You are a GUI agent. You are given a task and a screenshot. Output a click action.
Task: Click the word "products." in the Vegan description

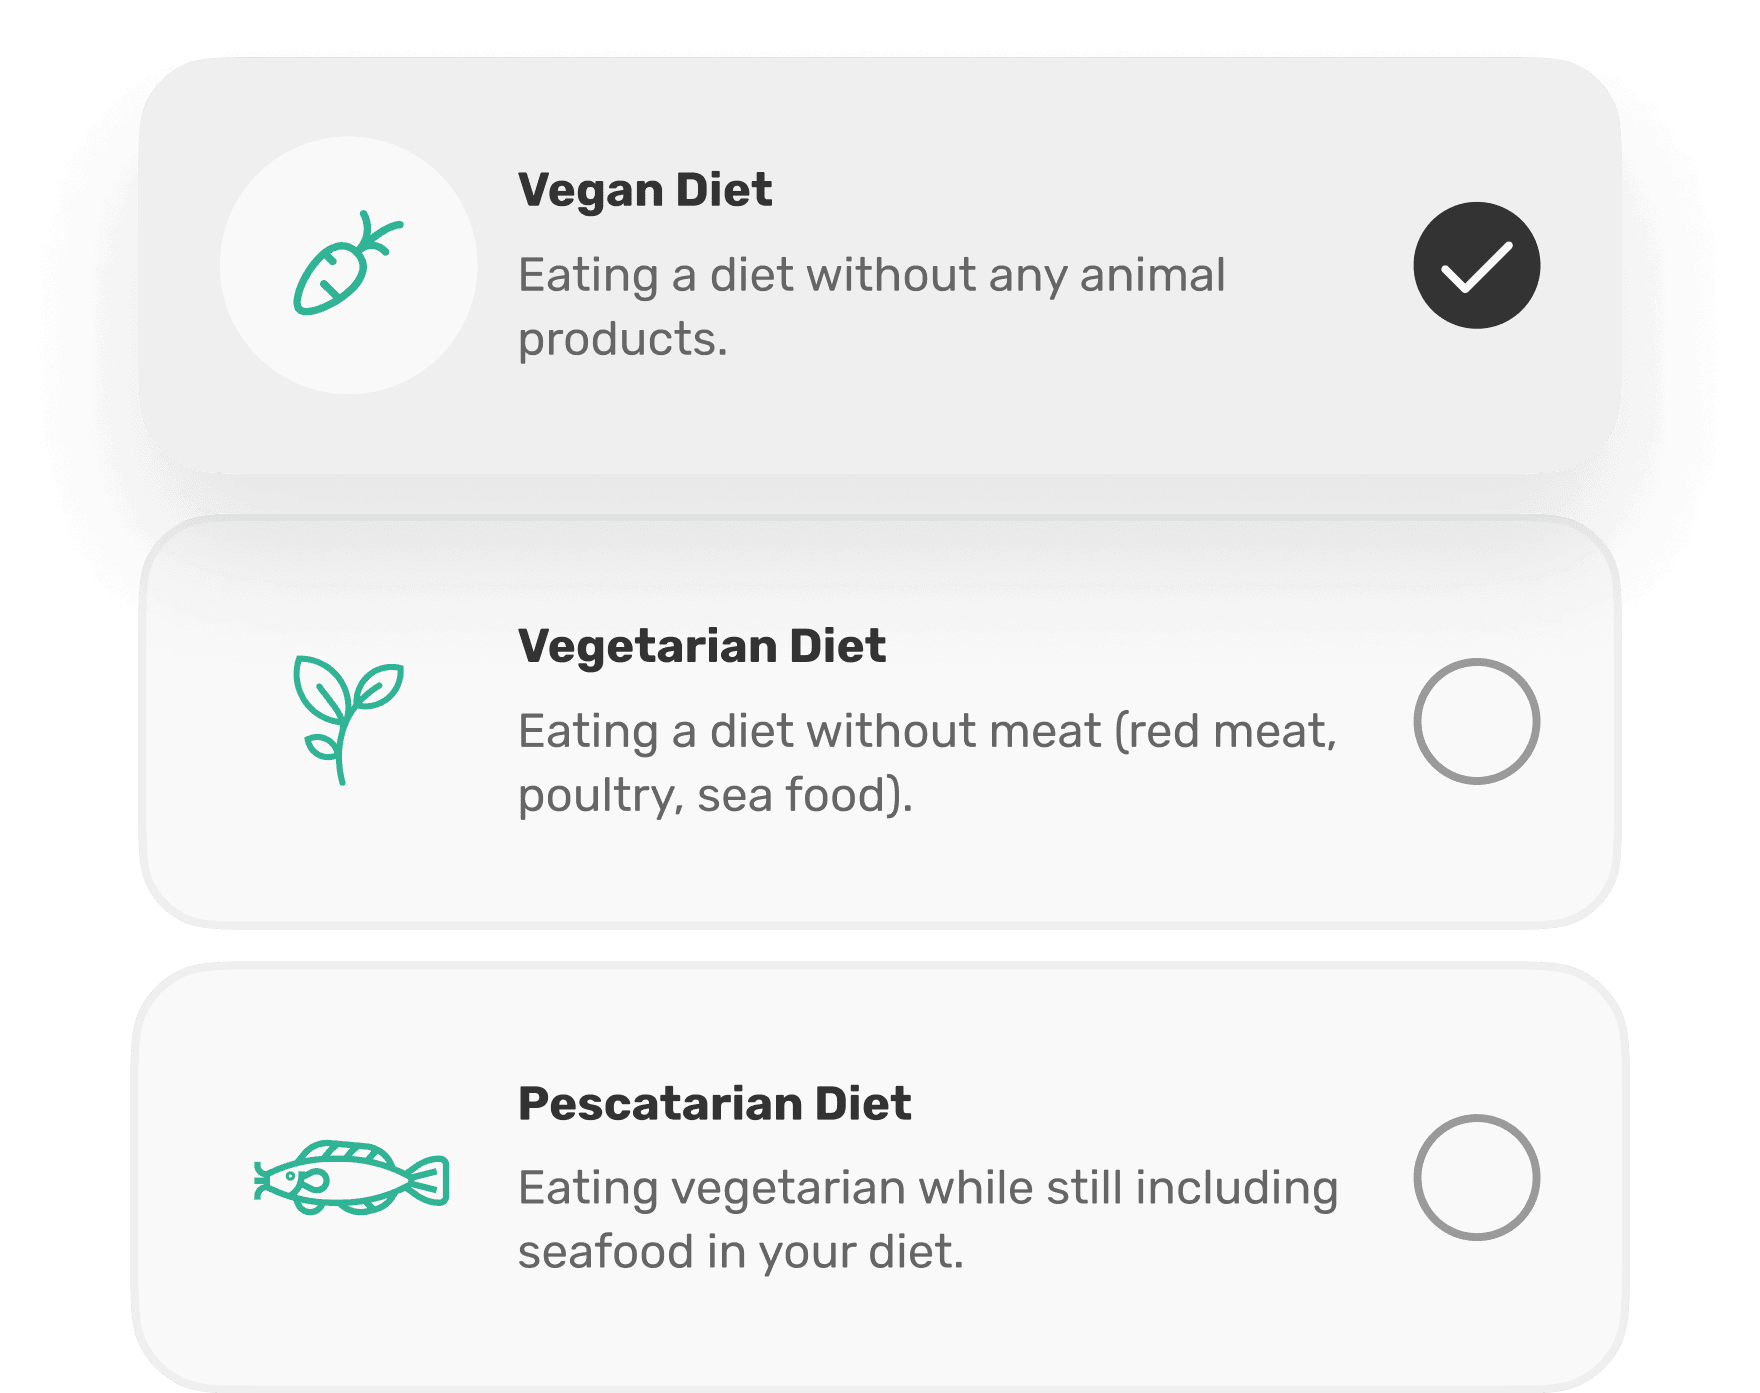(x=622, y=340)
